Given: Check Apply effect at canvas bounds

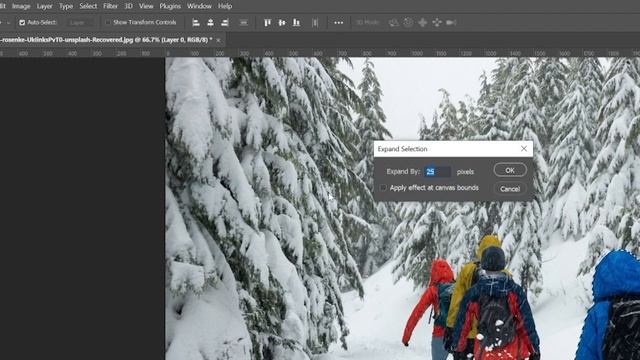Looking at the screenshot, I should [383, 188].
